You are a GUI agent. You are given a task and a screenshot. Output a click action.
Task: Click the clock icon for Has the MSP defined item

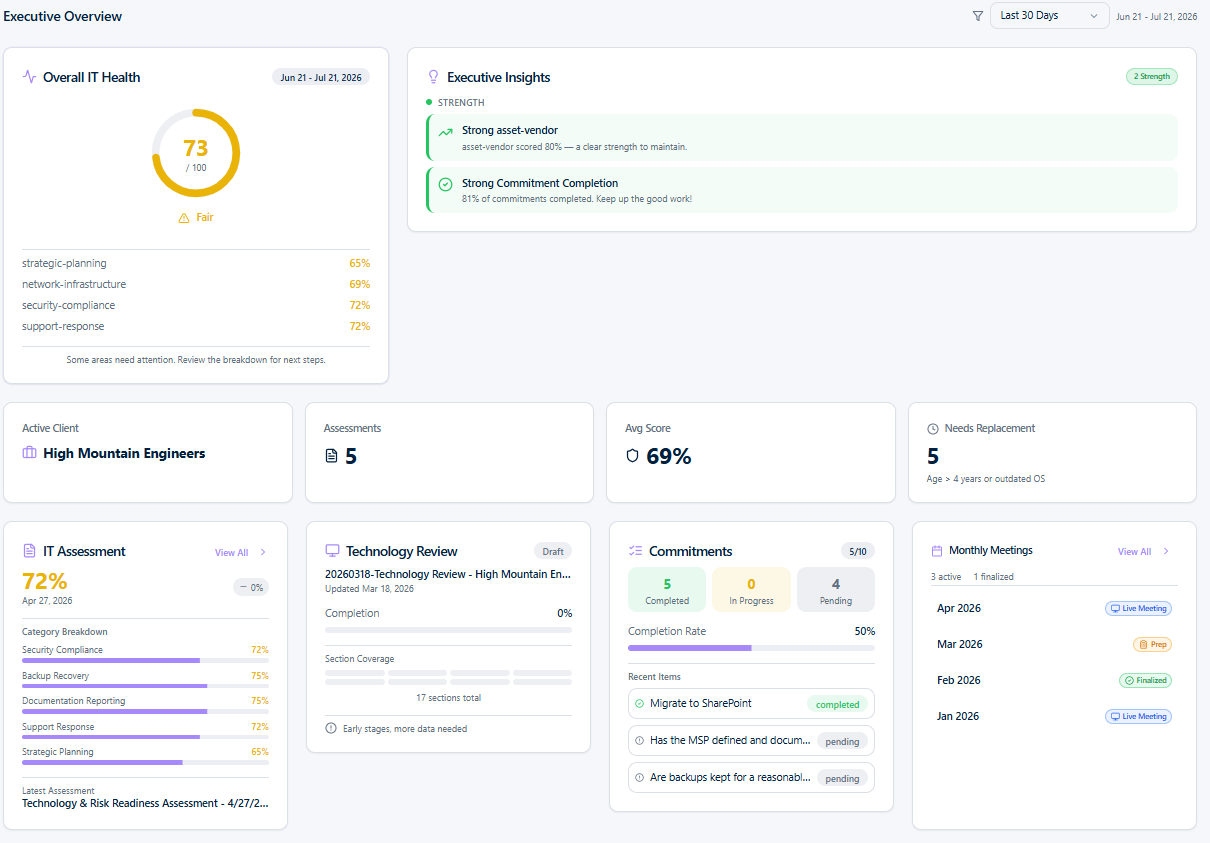tap(639, 741)
